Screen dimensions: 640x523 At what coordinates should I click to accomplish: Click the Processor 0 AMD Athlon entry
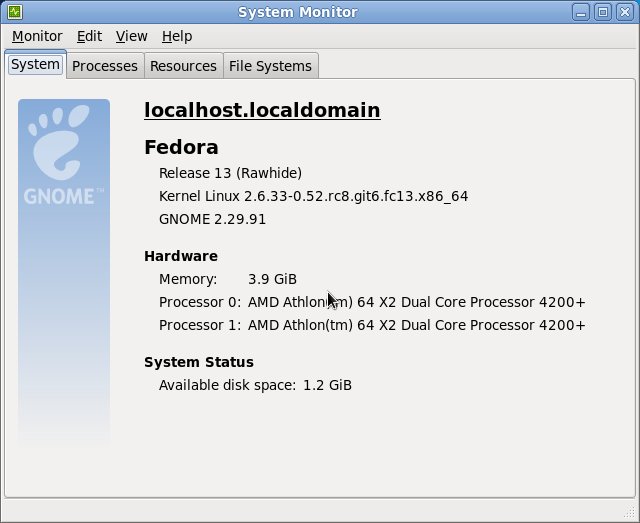[416, 302]
